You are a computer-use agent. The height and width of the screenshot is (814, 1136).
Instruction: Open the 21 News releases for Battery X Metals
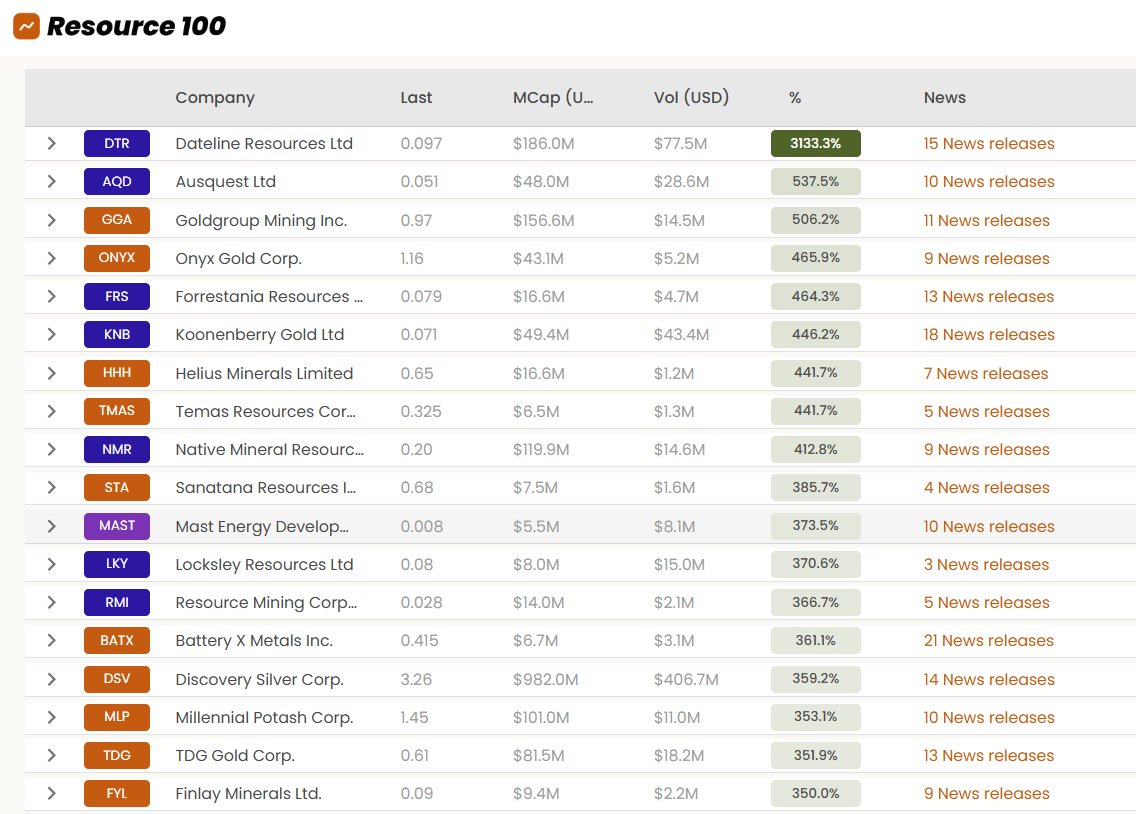(989, 641)
